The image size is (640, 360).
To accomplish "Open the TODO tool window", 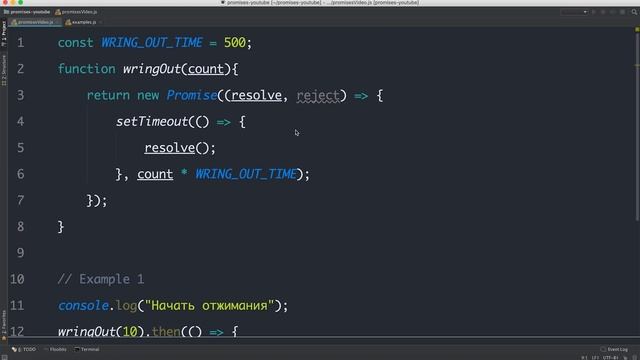I will click(x=24, y=349).
